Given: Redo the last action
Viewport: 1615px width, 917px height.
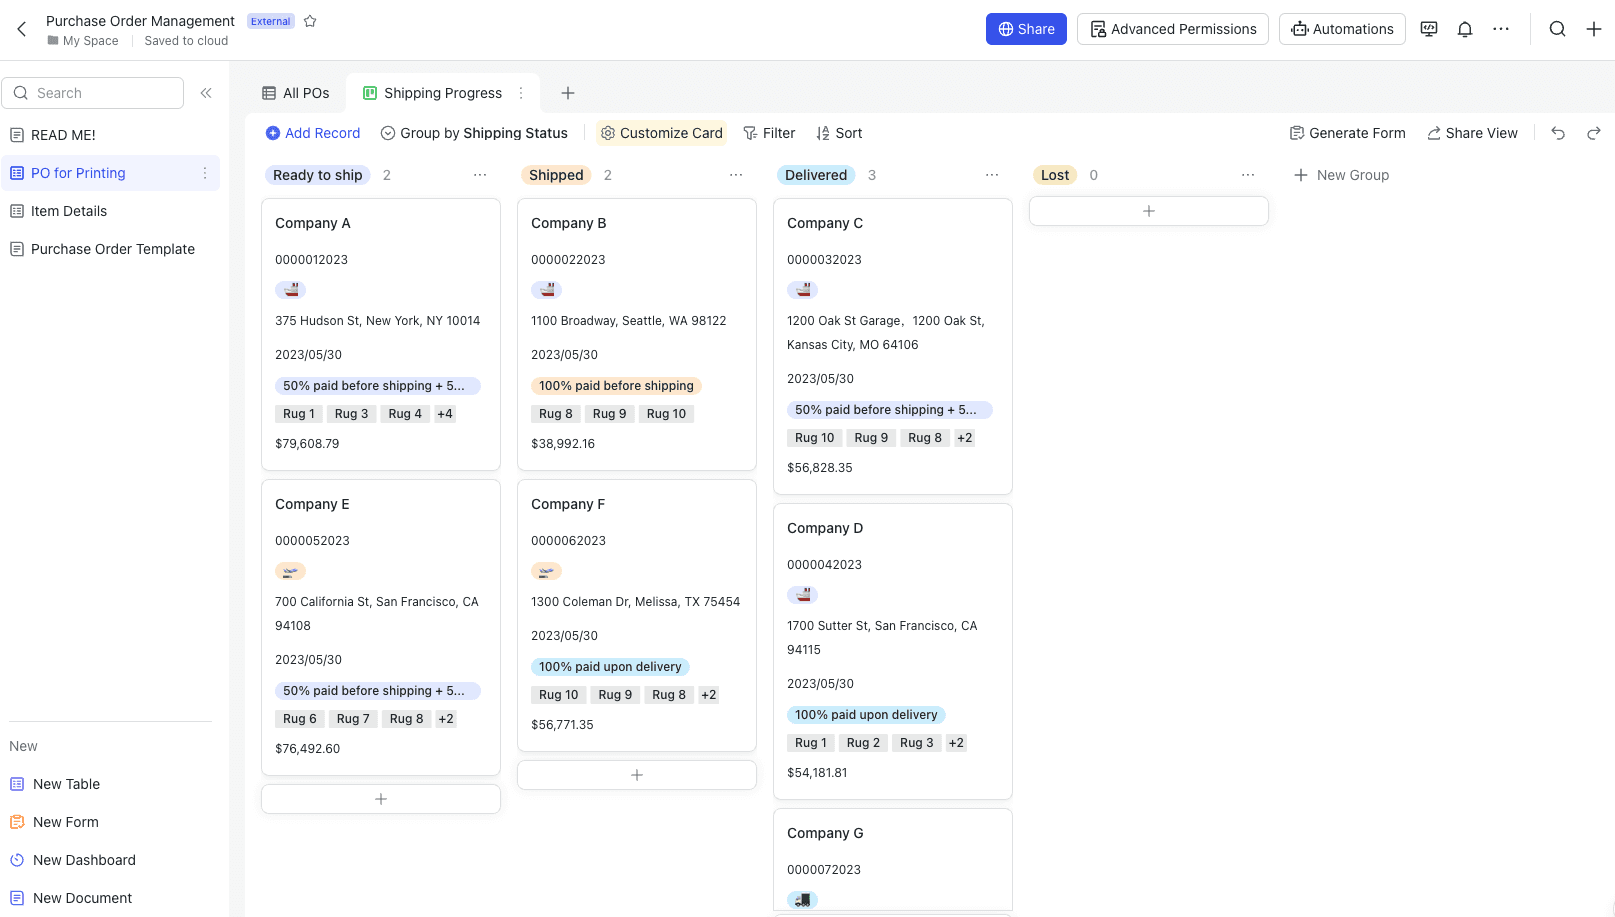Looking at the screenshot, I should click(x=1594, y=133).
